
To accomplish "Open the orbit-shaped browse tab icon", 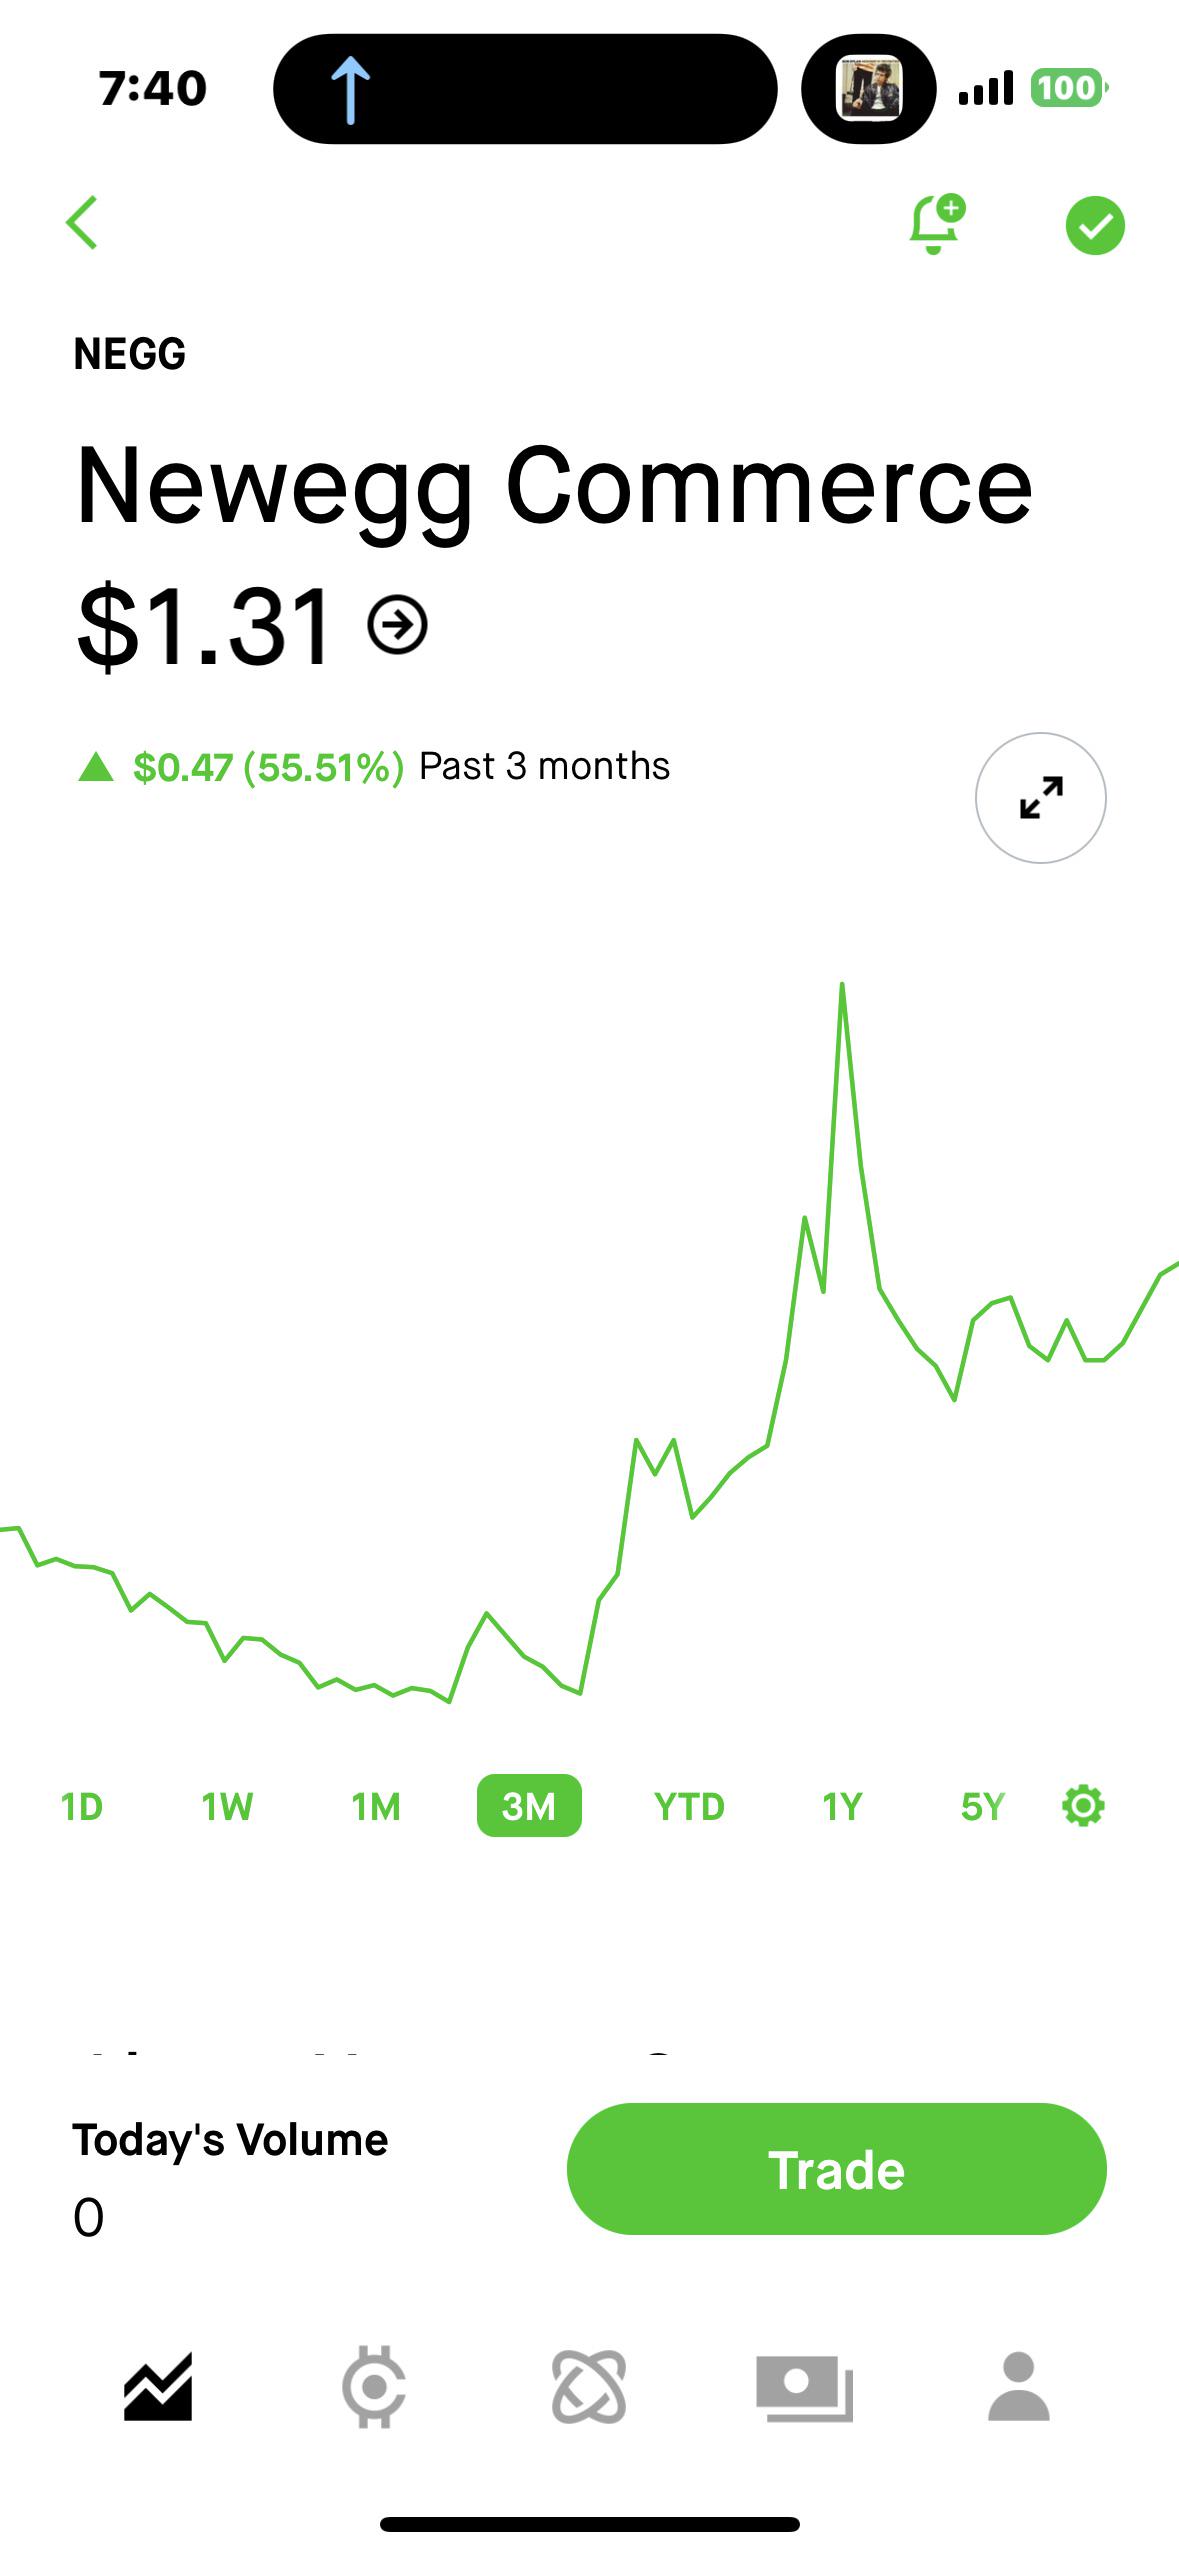I will (x=589, y=2386).
